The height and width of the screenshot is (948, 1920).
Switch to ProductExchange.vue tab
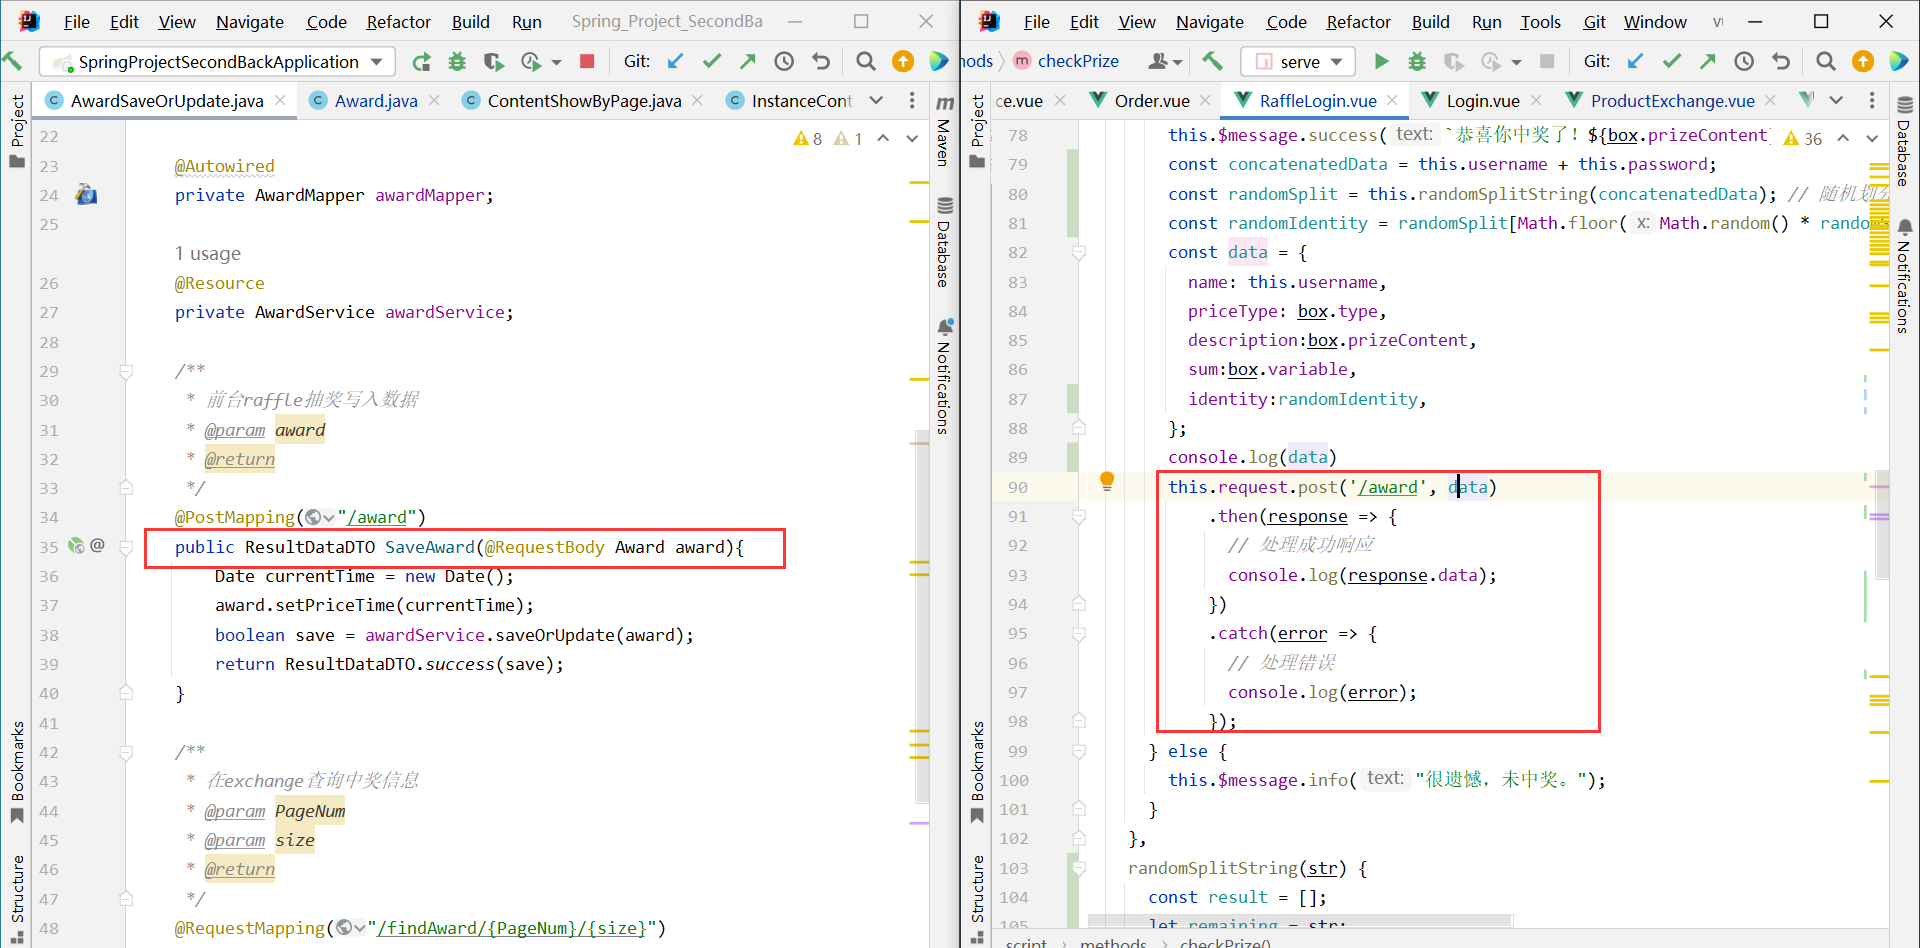click(1673, 101)
